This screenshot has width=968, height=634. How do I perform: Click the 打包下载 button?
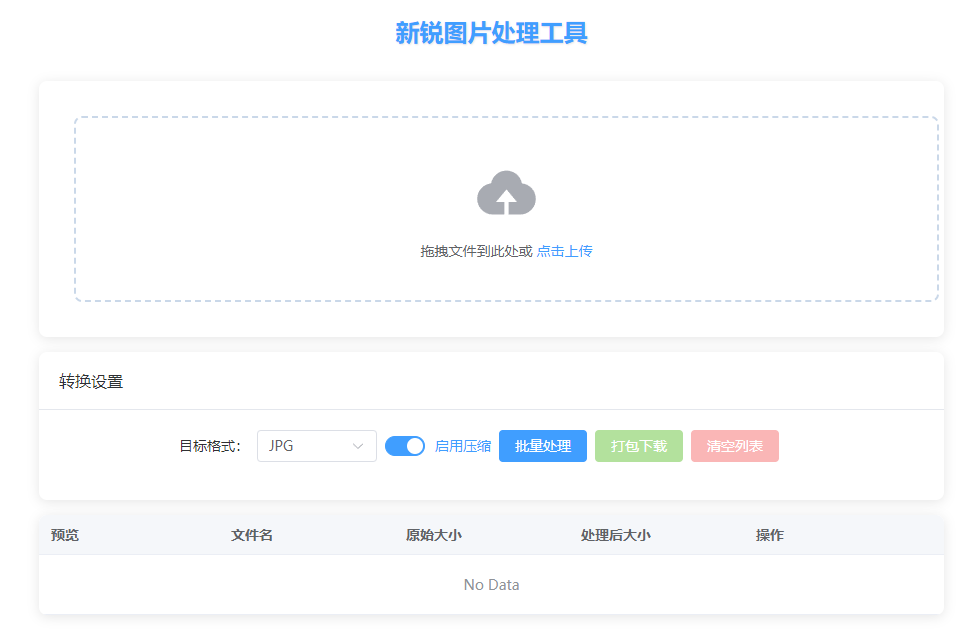[x=639, y=446]
